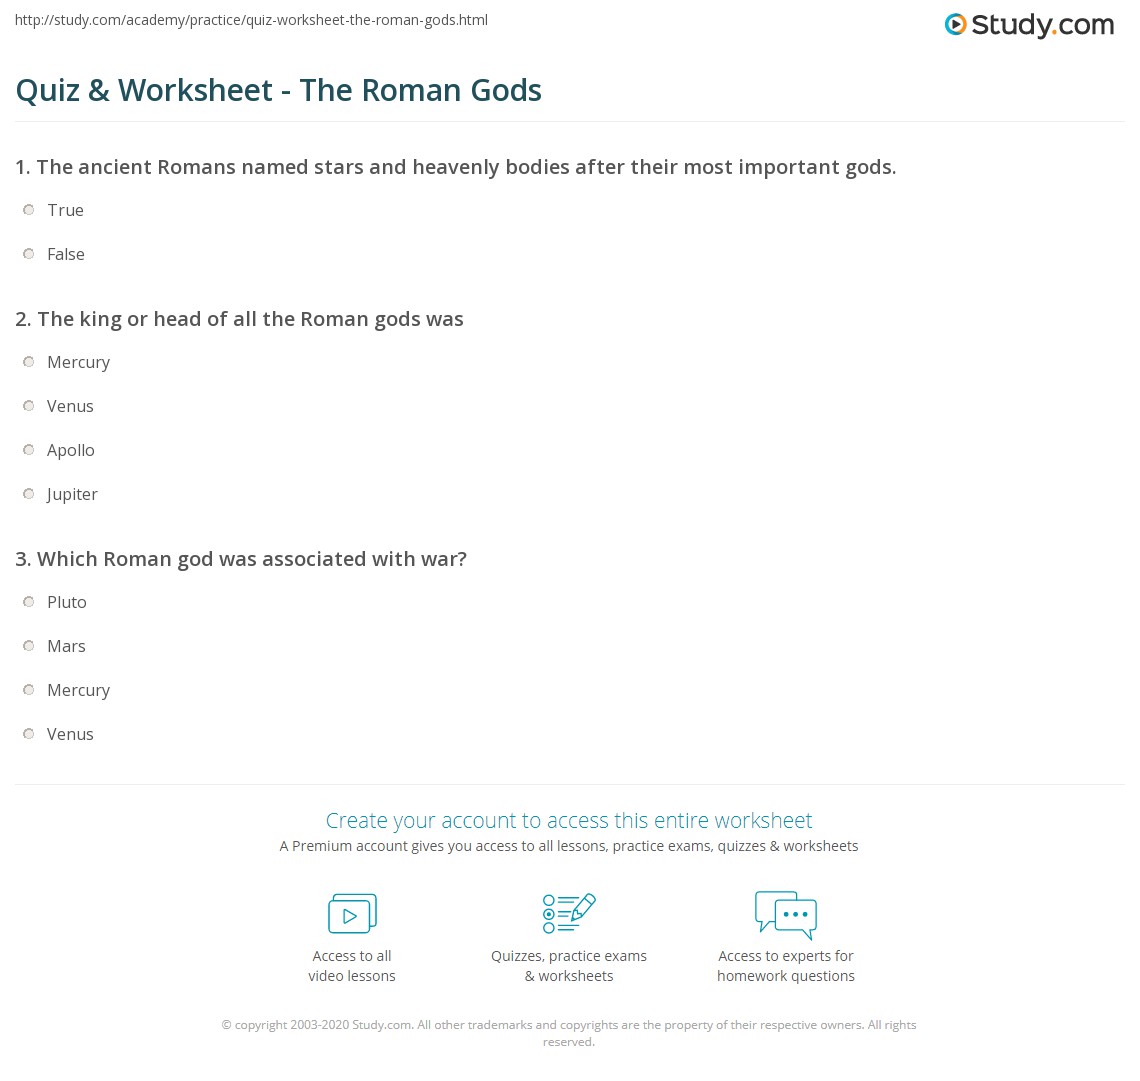This screenshot has width=1140, height=1081.
Task: Open Access to all video lessons
Action: coord(352,966)
